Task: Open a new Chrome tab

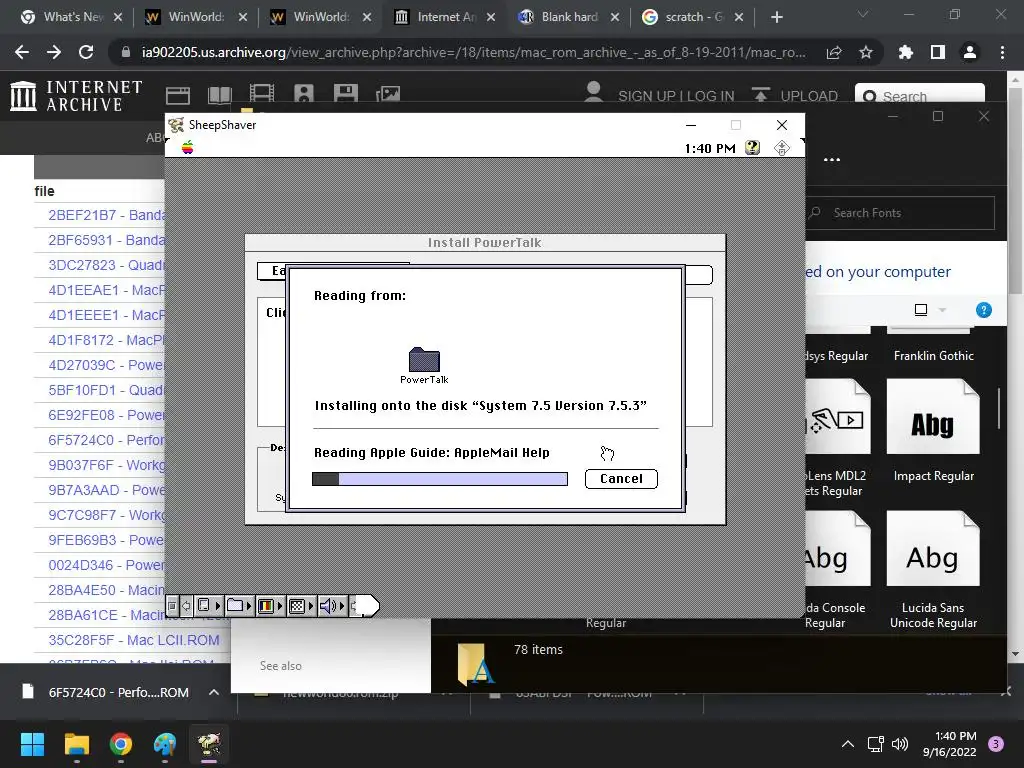Action: tap(776, 17)
